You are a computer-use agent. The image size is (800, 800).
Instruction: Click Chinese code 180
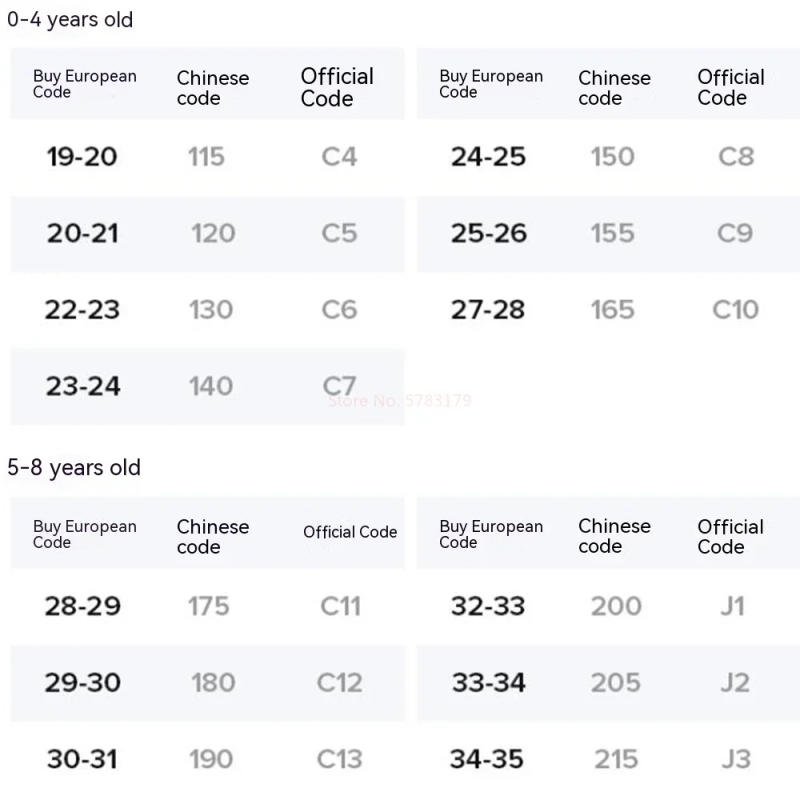tap(213, 683)
